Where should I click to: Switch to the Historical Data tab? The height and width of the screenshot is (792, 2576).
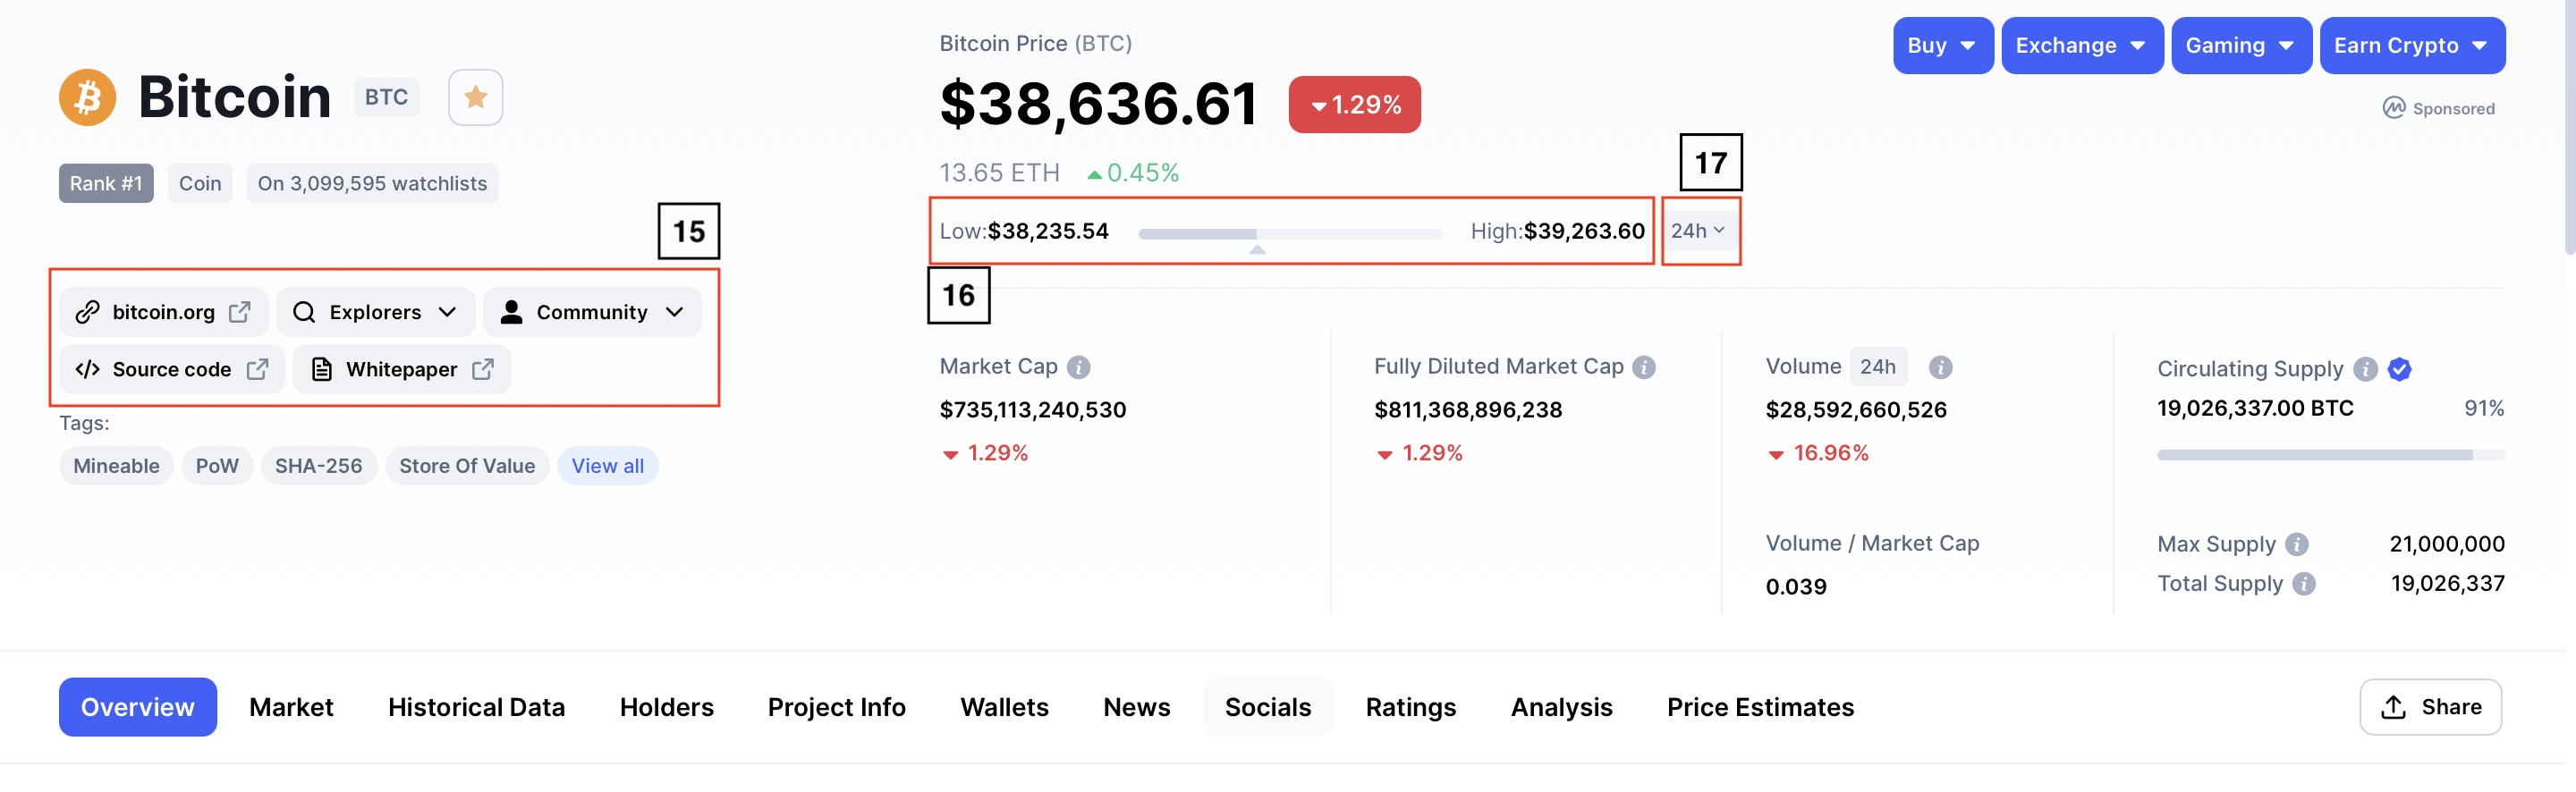476,707
